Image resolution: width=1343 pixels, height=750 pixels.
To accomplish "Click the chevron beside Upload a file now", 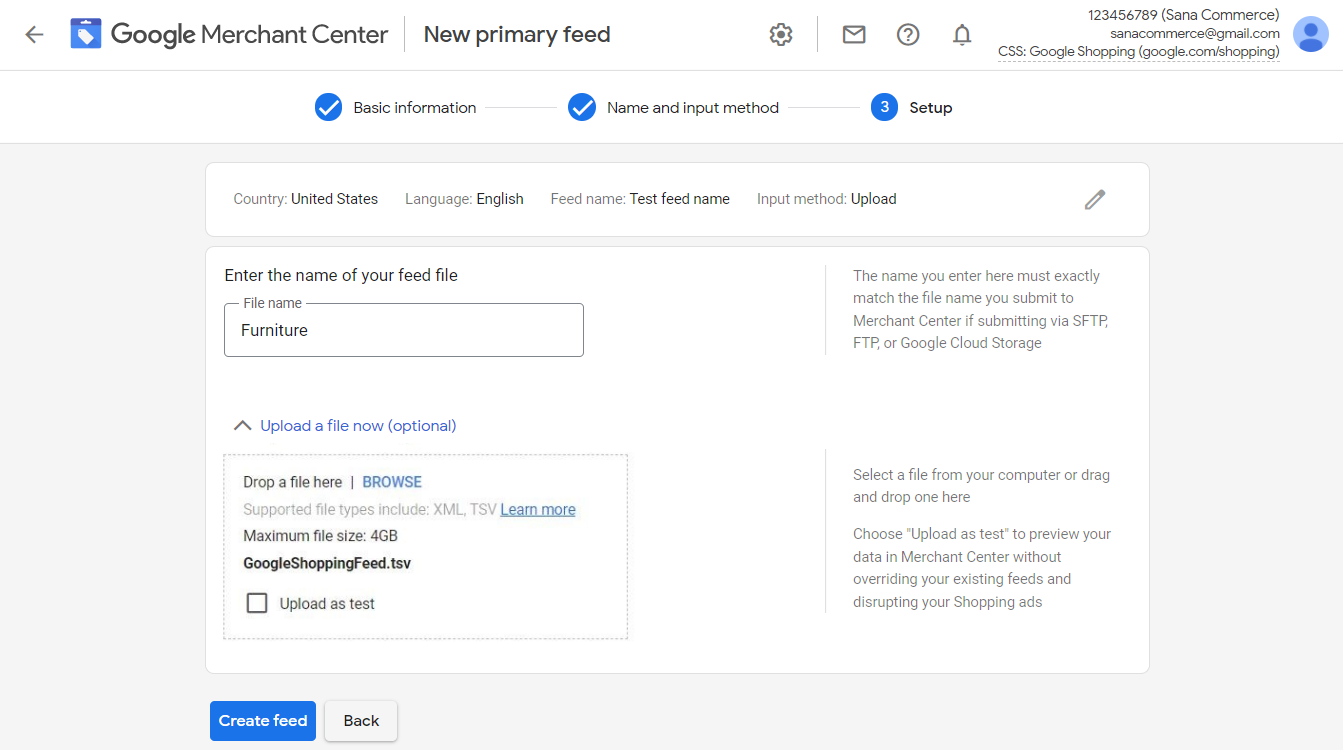I will click(242, 426).
